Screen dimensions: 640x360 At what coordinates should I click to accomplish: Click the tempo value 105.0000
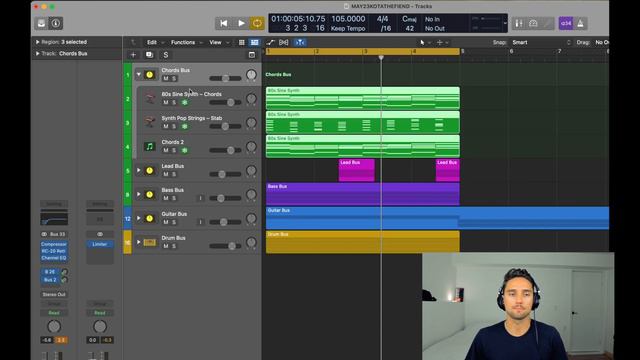pos(348,19)
